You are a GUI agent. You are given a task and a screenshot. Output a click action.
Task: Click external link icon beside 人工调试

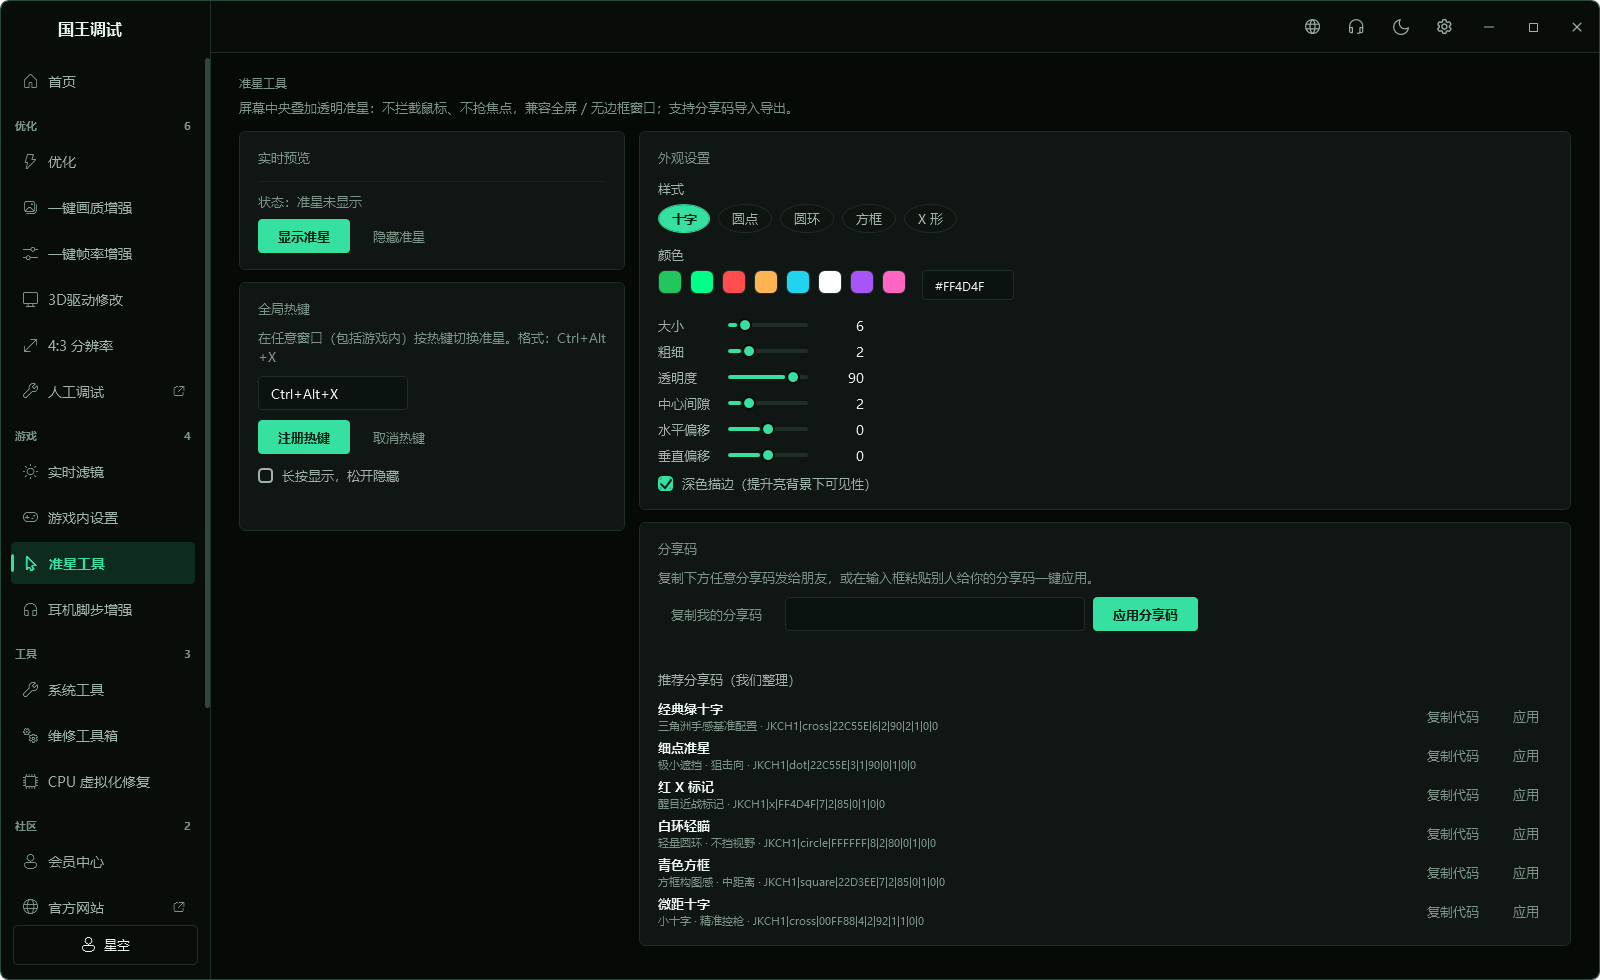179,391
